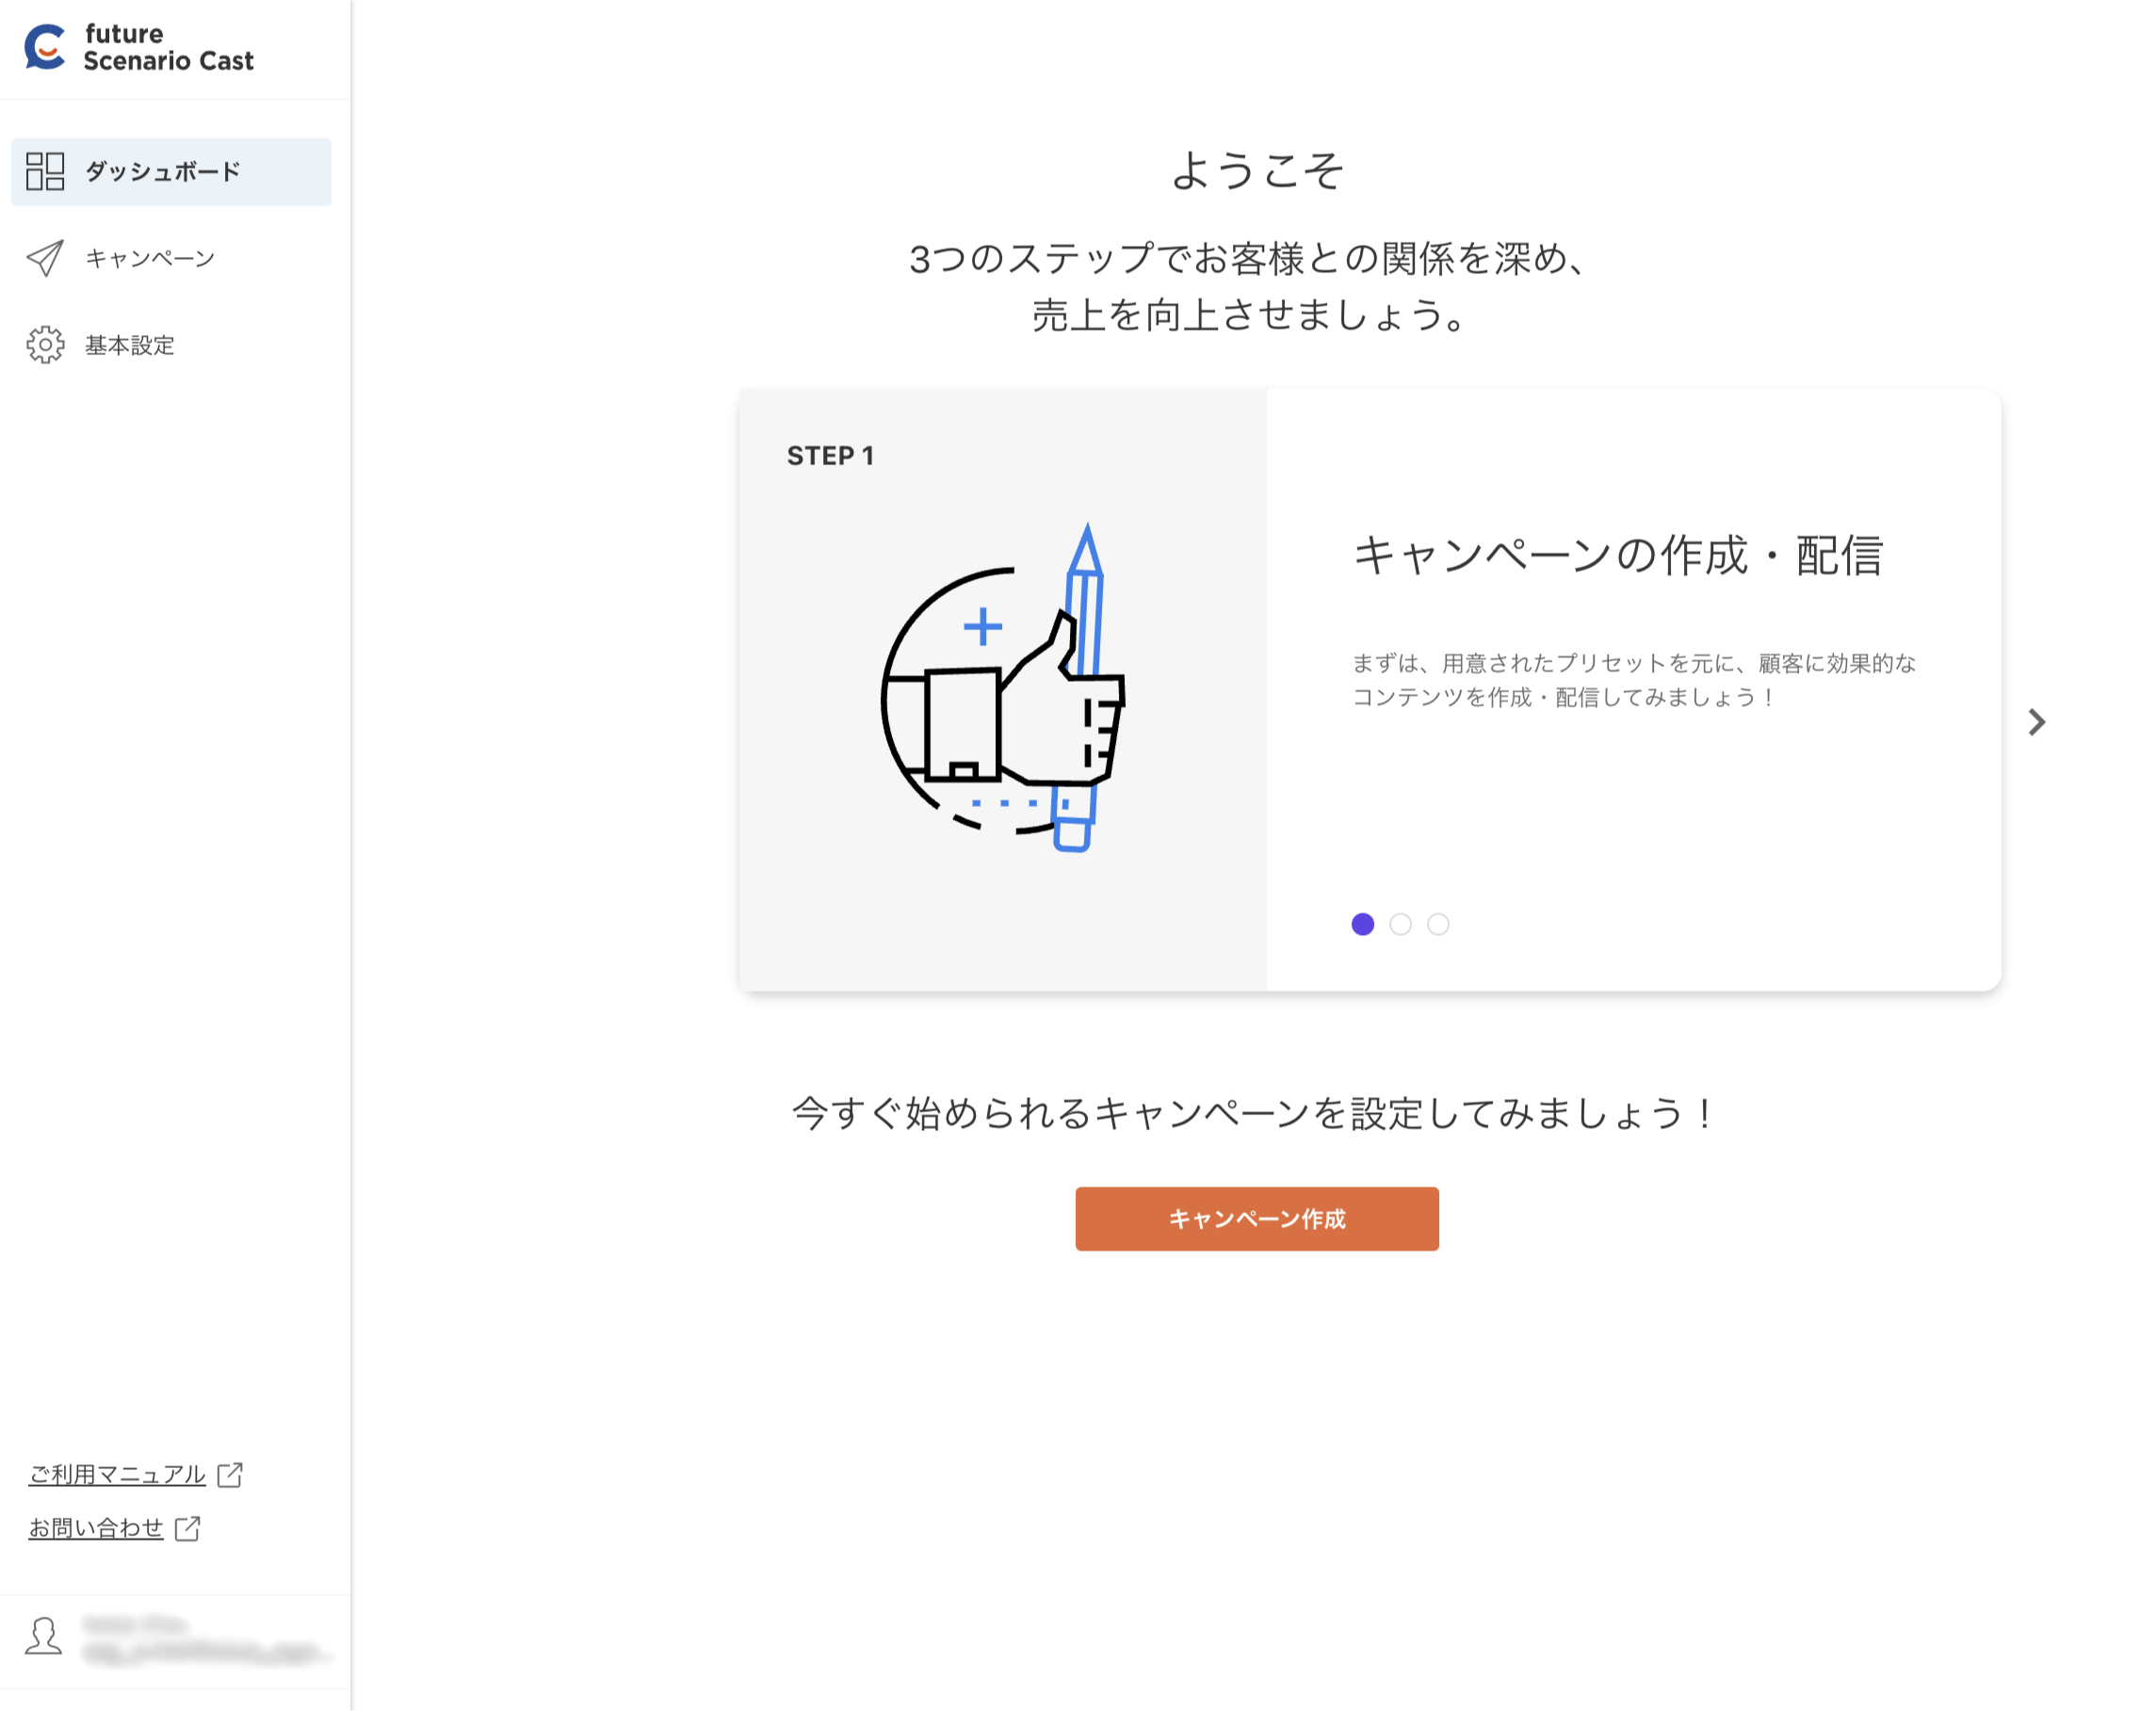Screen dimensions: 2156x1711
Task: Open キャンペーン from the sidebar menu
Action: 149,259
